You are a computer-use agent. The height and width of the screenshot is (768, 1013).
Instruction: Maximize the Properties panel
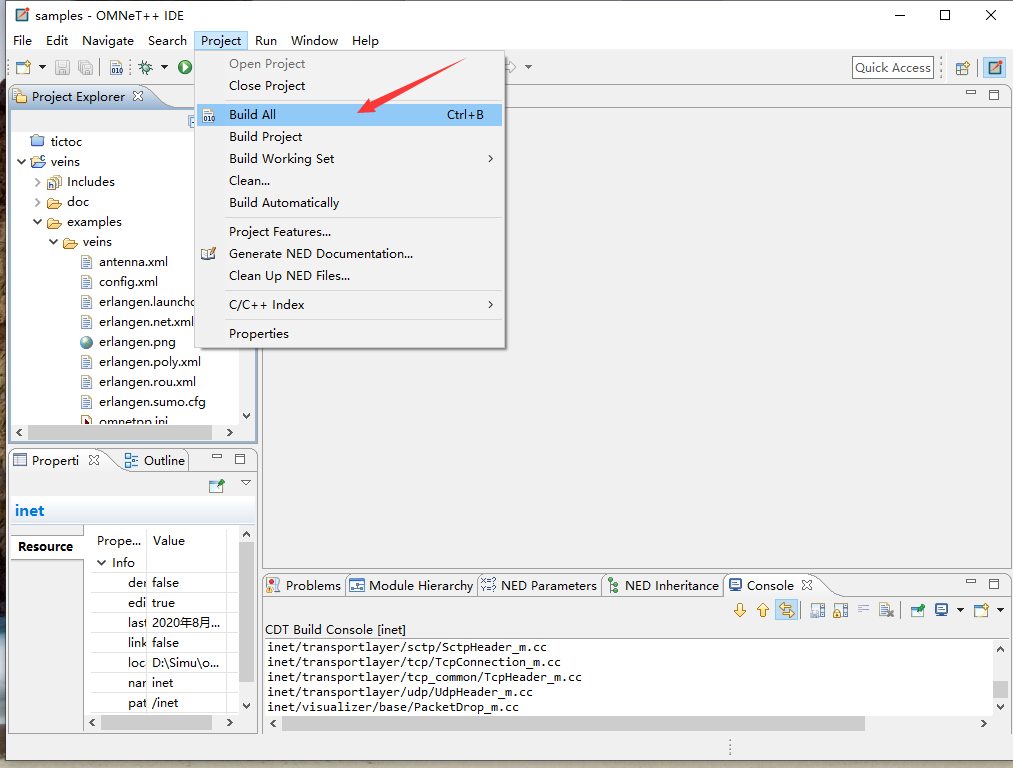click(x=240, y=459)
